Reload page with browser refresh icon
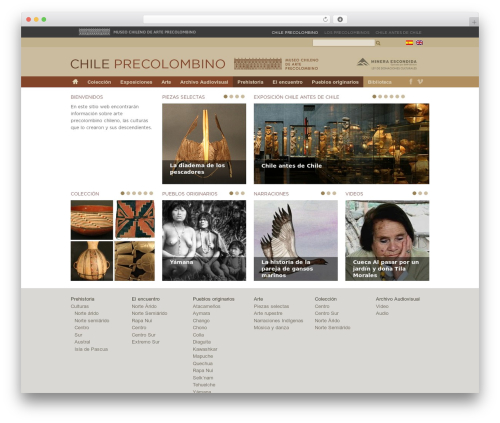Image resolution: width=500 pixels, height=423 pixels. (325, 19)
